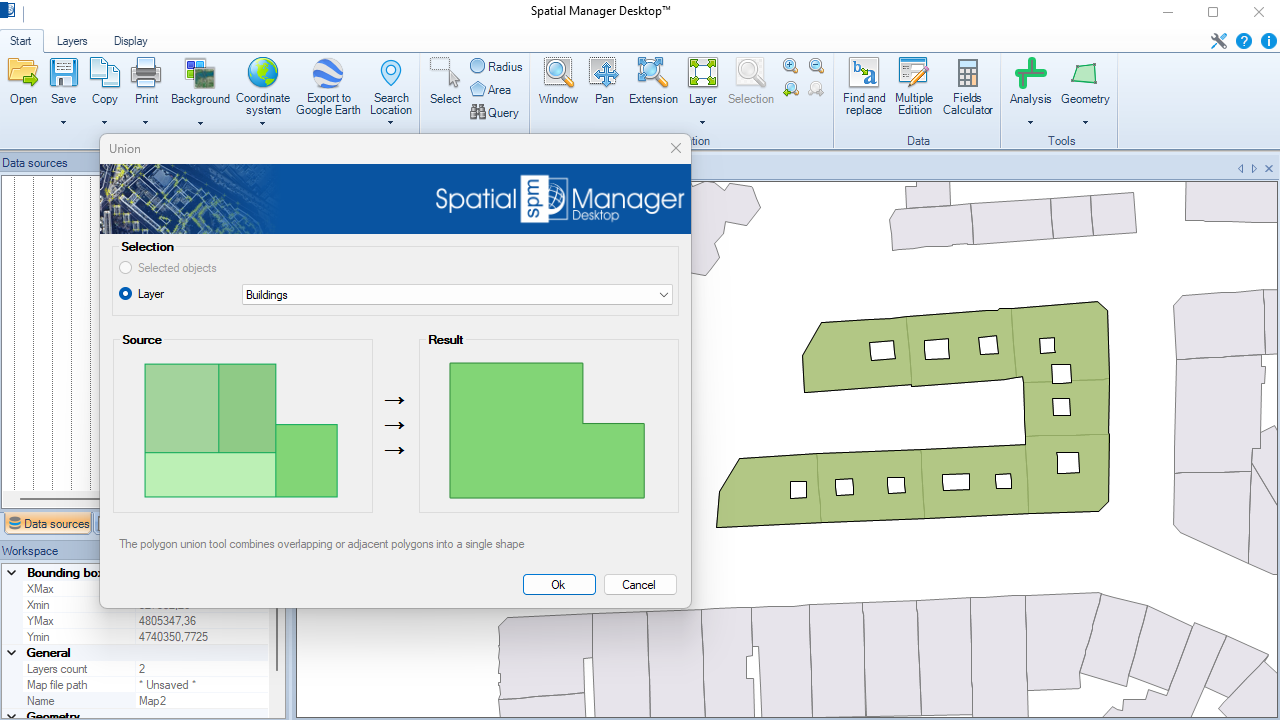Open the Search Location pin tool
Screen dimensions: 1280x720
pyautogui.click(x=391, y=73)
